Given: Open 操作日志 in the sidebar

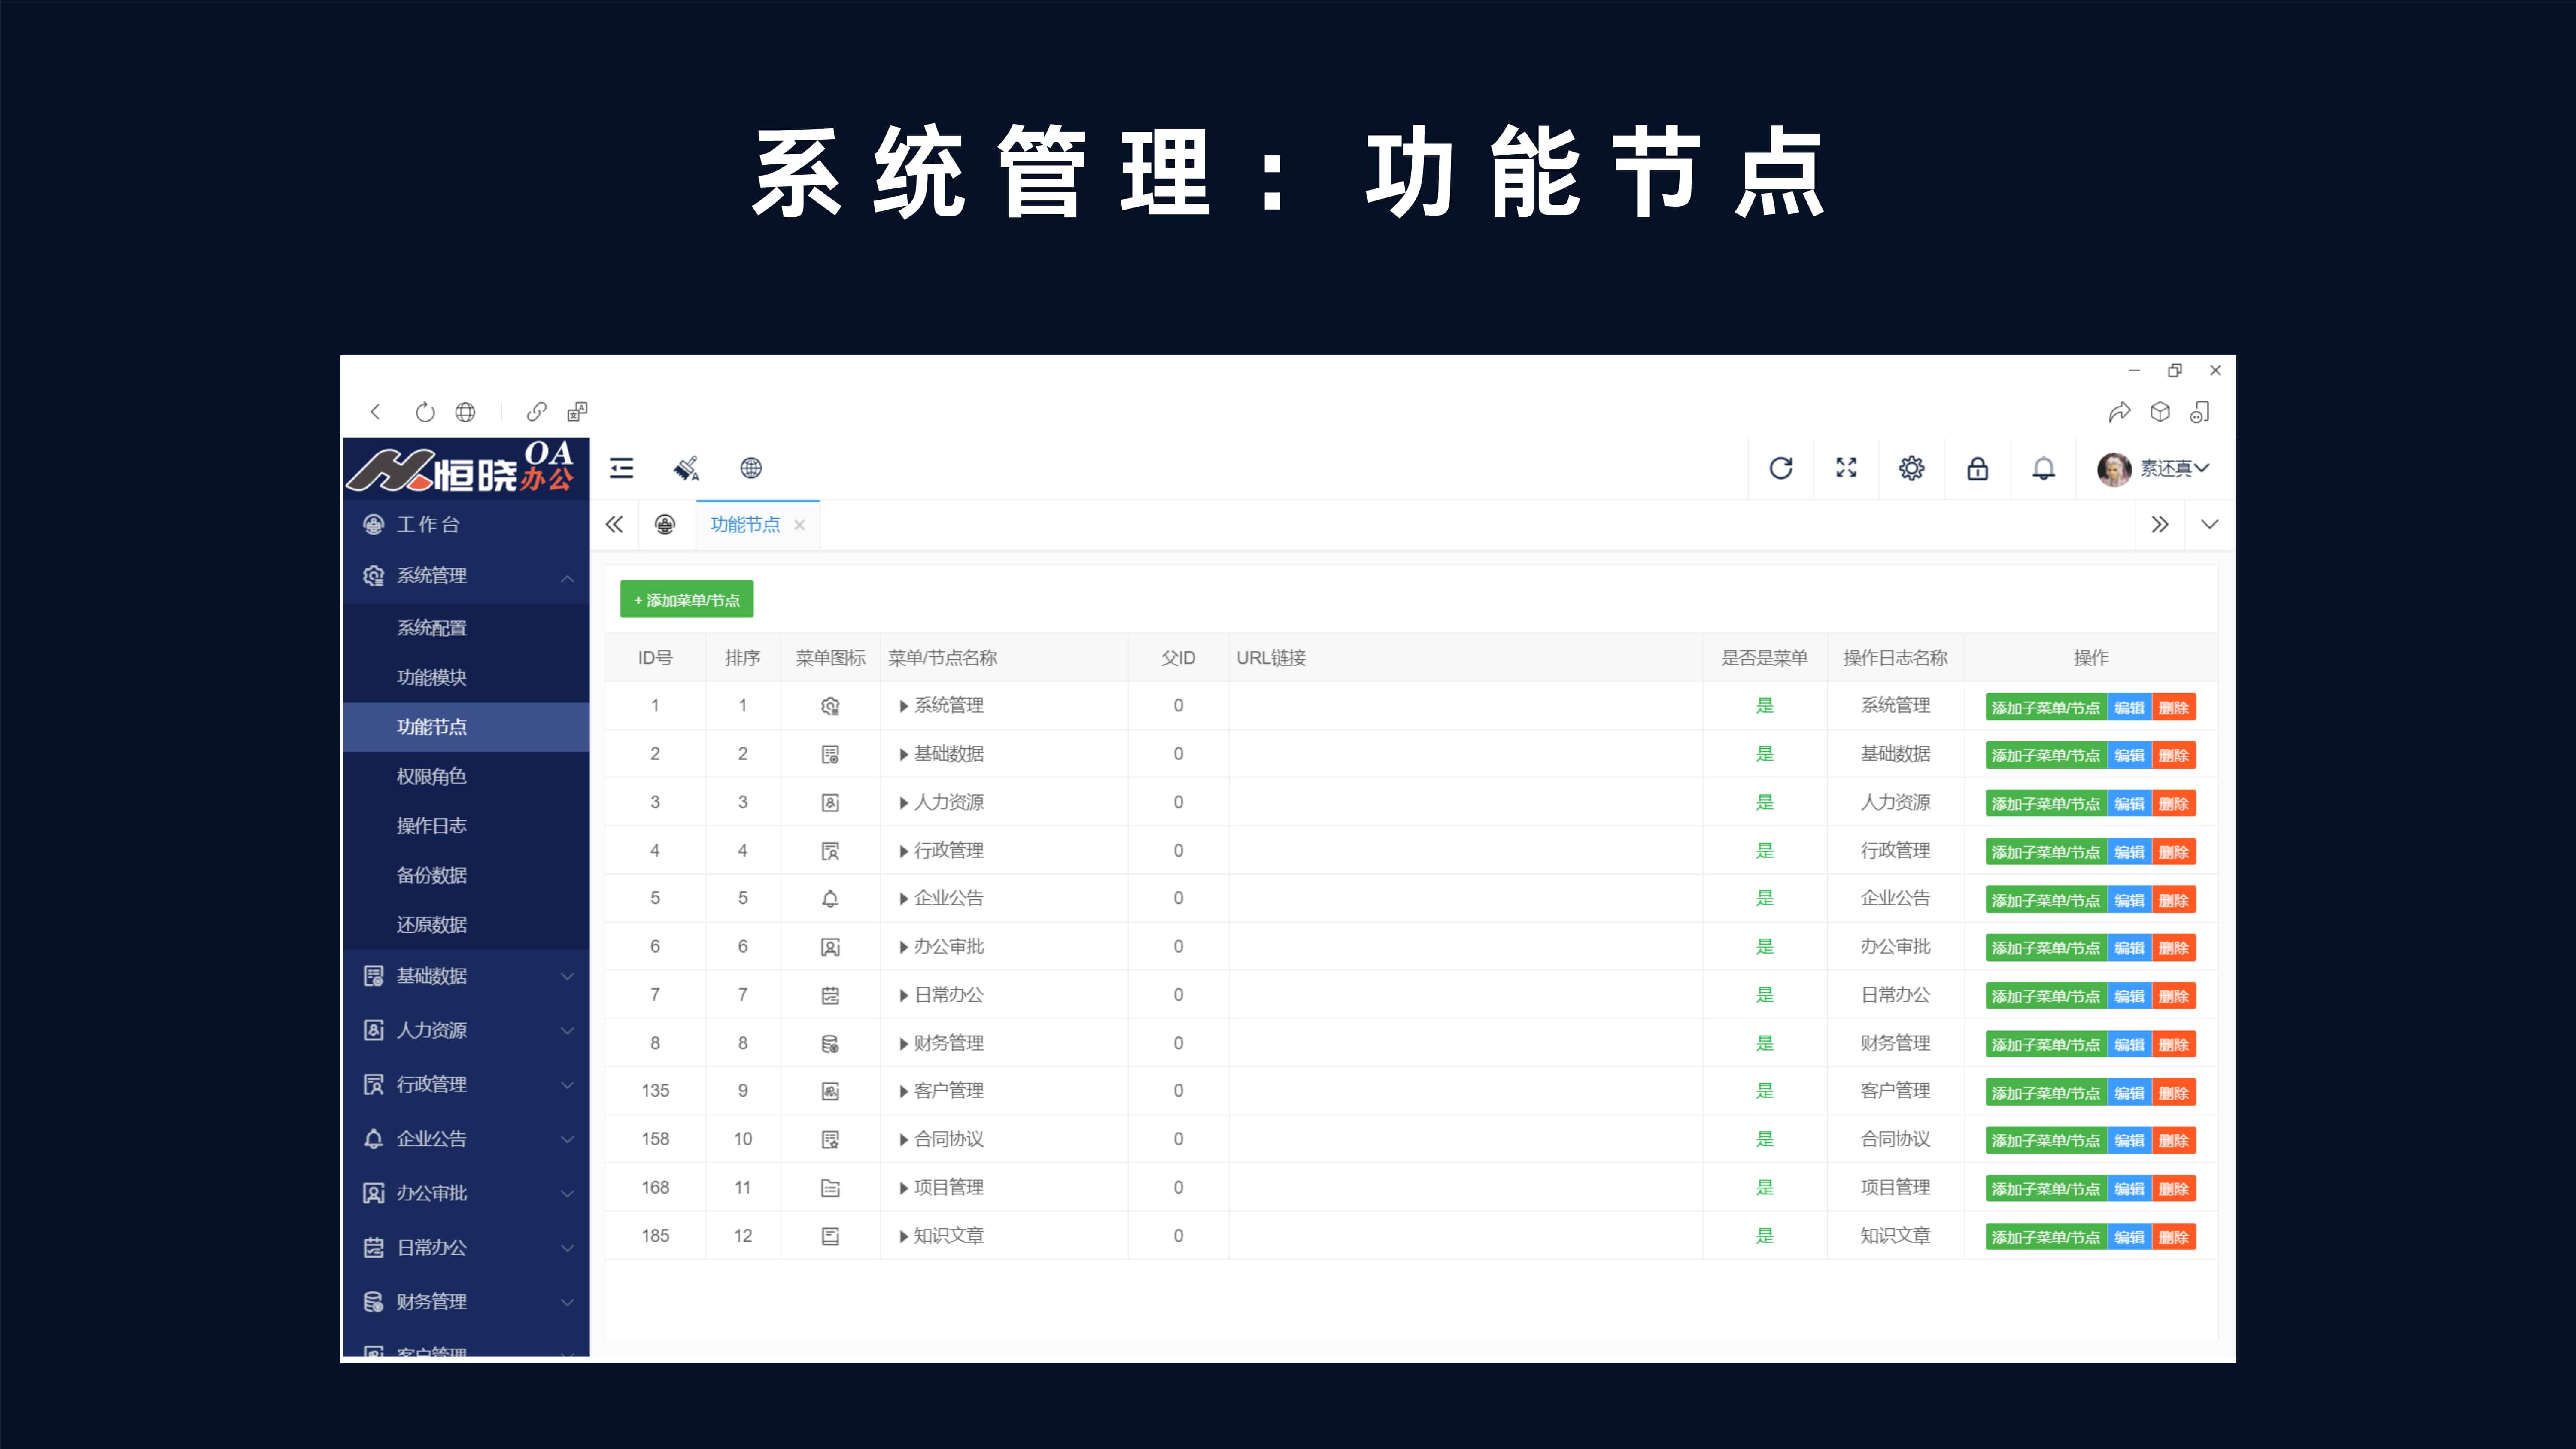Looking at the screenshot, I should tap(466, 826).
